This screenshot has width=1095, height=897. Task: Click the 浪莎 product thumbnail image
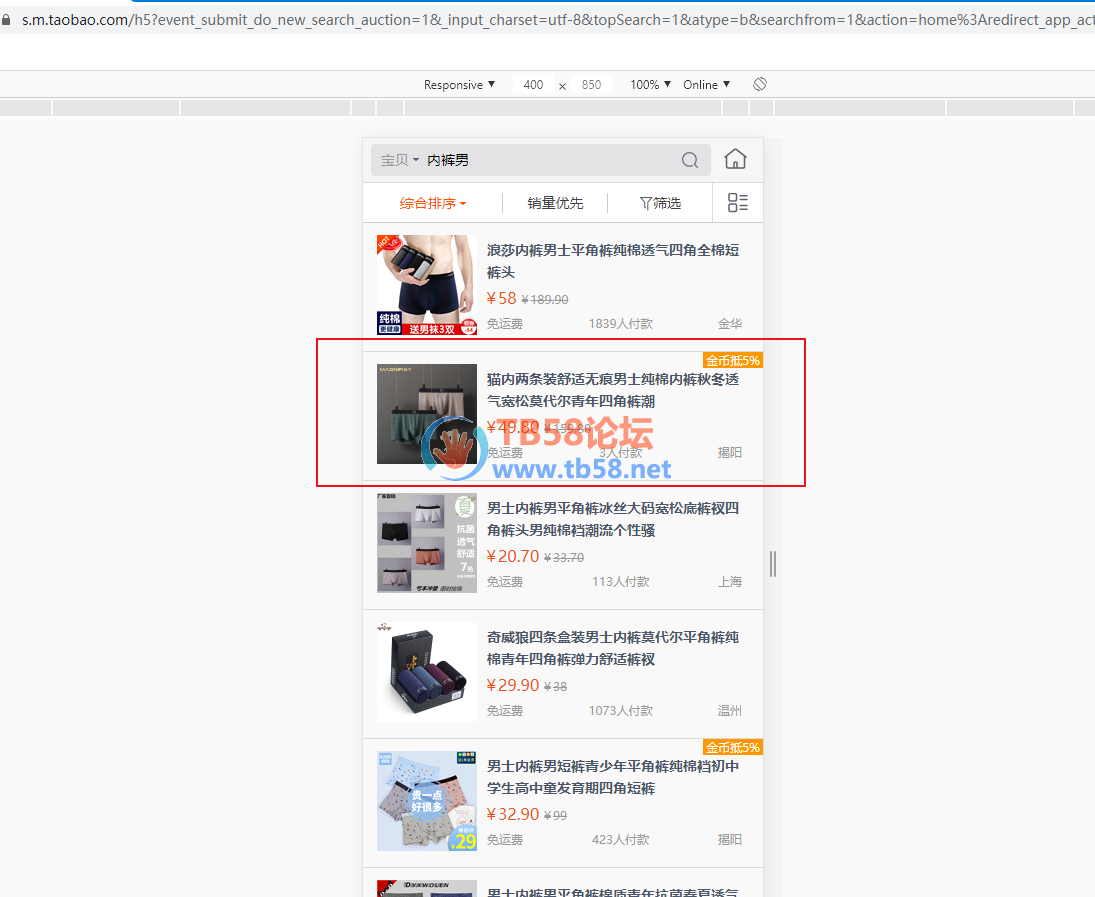coord(427,285)
